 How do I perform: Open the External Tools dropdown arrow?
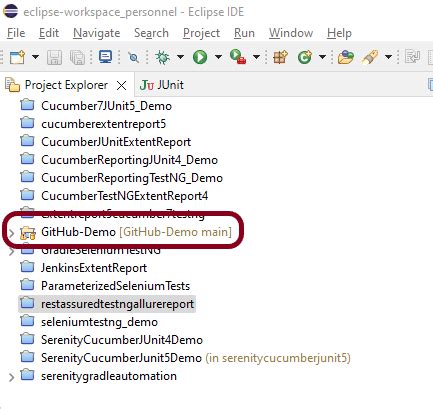pos(256,57)
